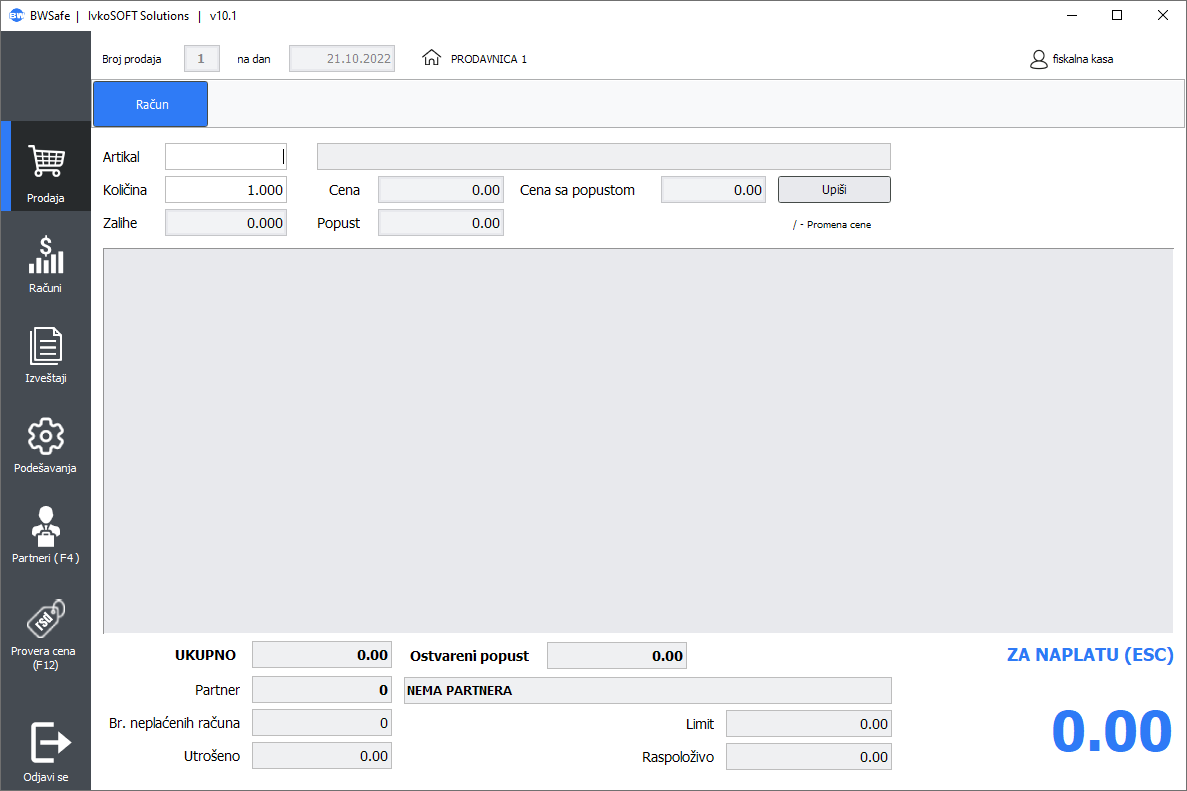The width and height of the screenshot is (1187, 791).
Task: Click the Partner number field
Action: (x=321, y=690)
